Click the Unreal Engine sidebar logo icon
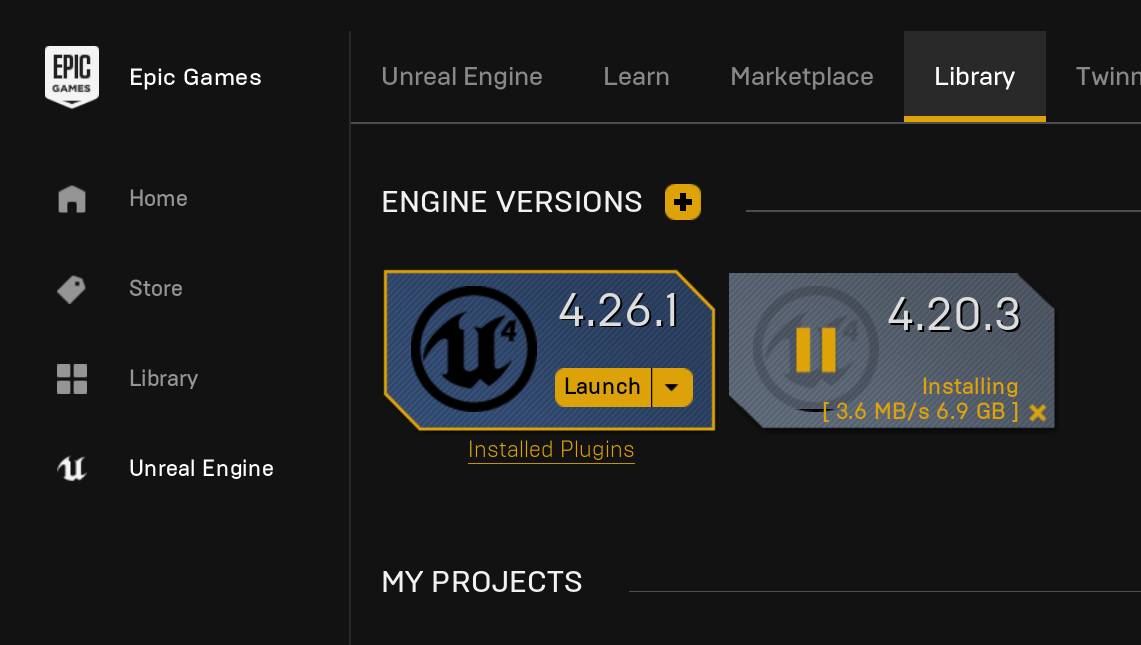The image size is (1141, 645). pos(72,468)
